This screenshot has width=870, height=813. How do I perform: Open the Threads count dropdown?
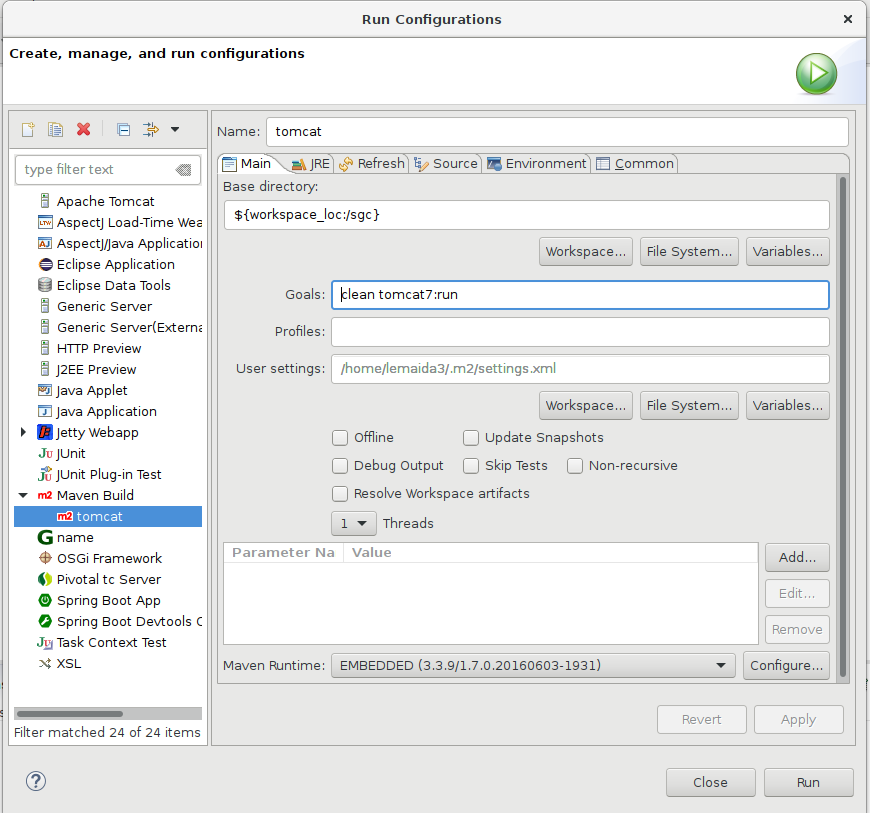[353, 523]
